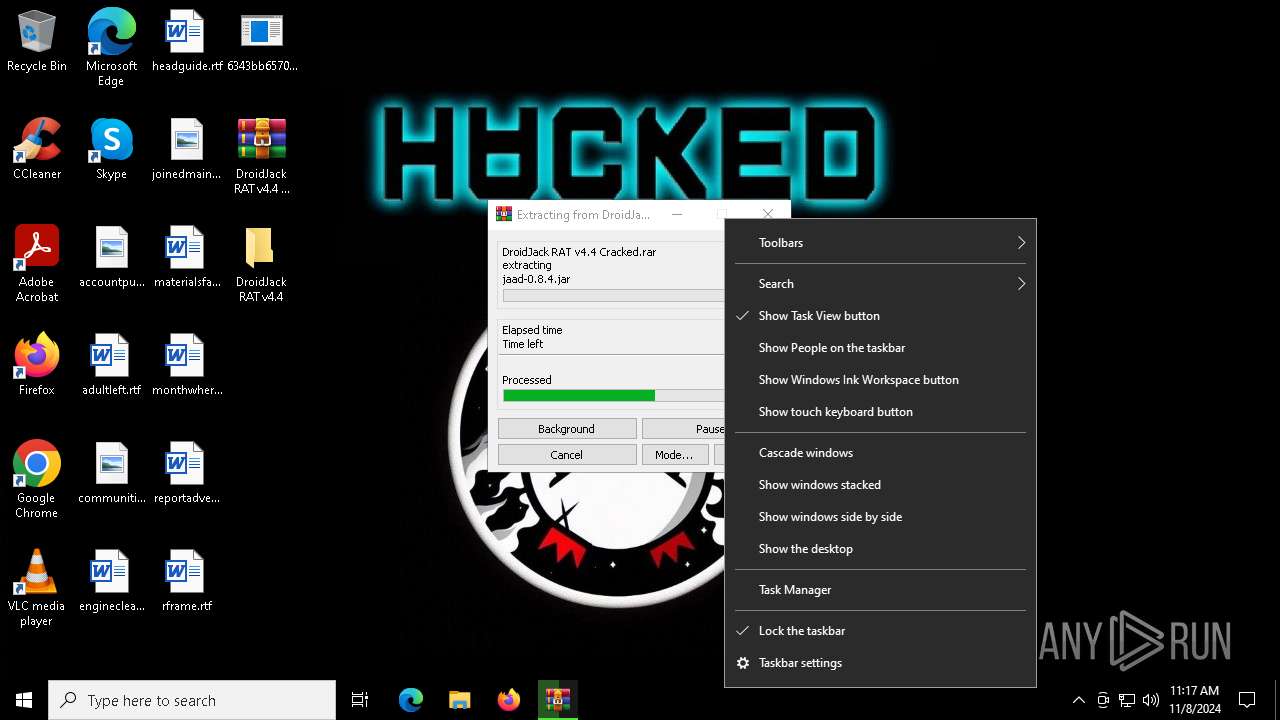Uncheck Show Task View button
The width and height of the screenshot is (1280, 720).
880,316
